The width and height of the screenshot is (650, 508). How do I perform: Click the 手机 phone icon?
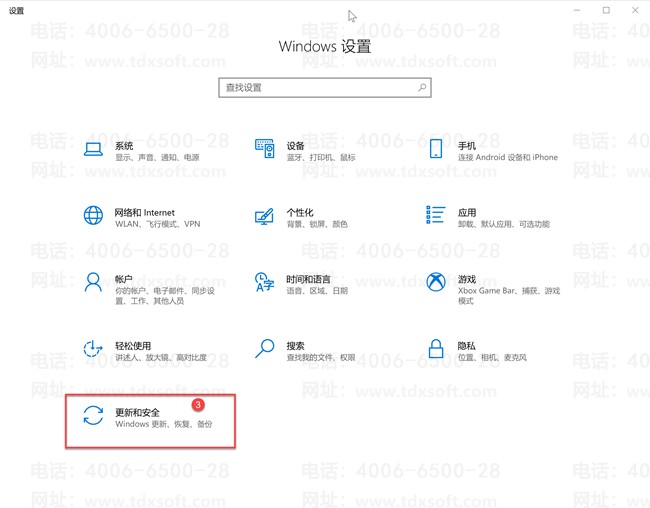[x=436, y=150]
